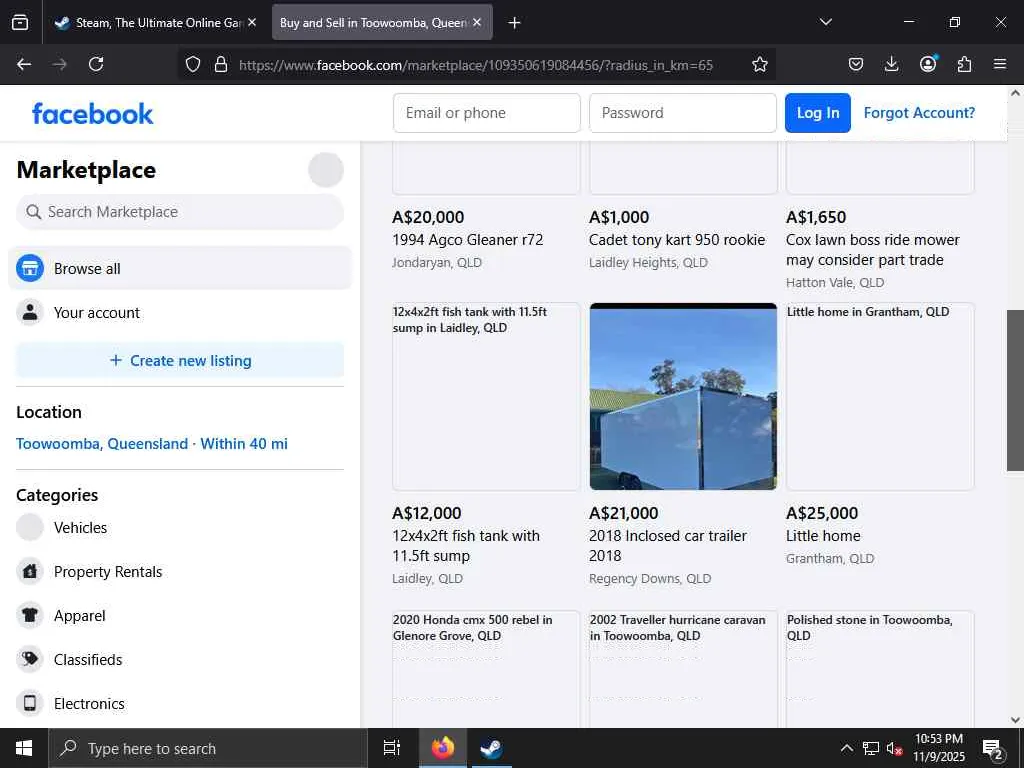Open Cox lawn boss ride mower listing
This screenshot has width=1024, height=768.
click(872, 250)
